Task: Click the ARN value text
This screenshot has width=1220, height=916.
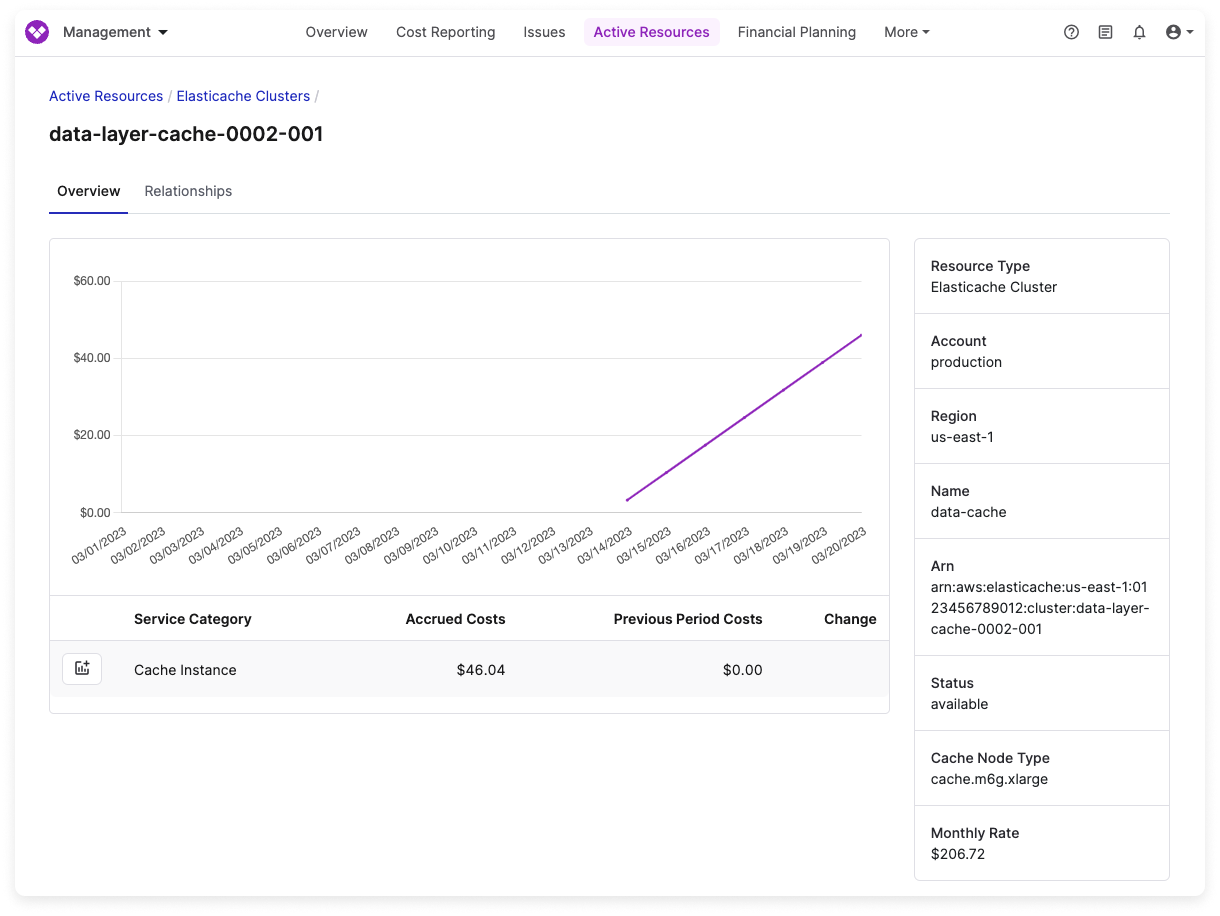Action: [1040, 608]
